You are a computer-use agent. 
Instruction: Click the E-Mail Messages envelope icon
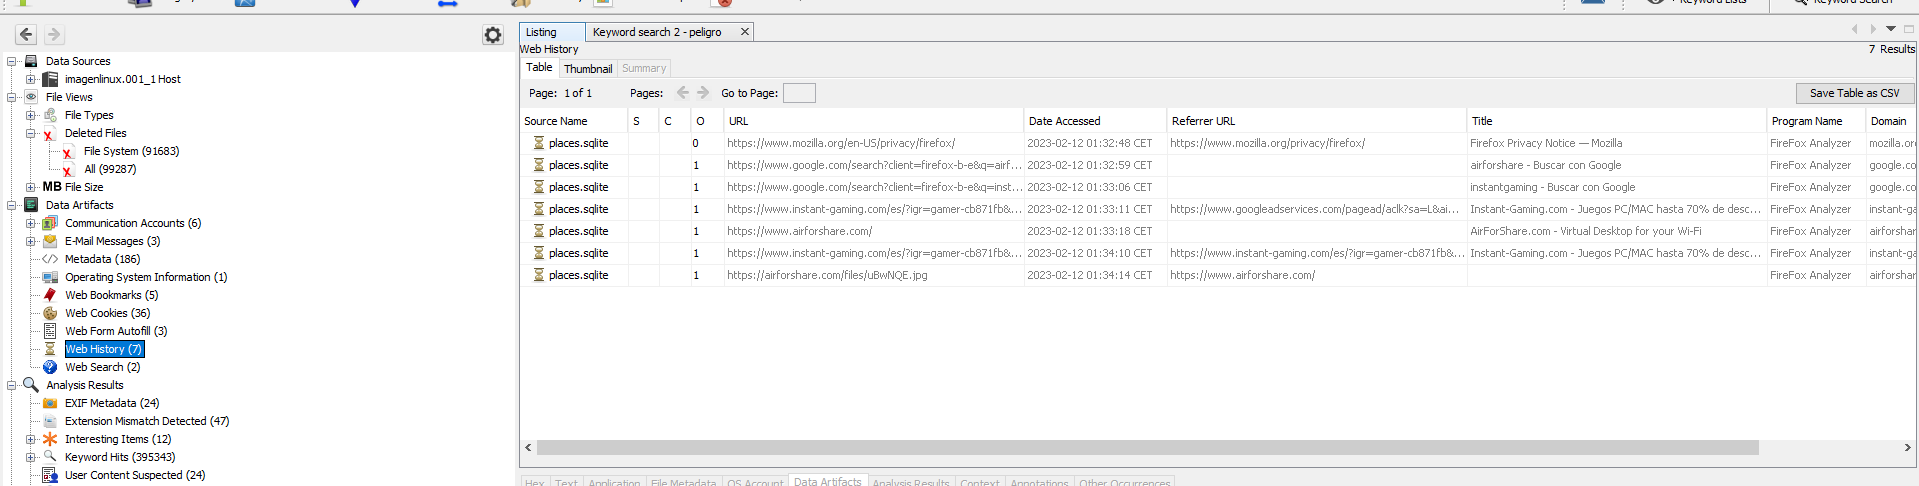click(50, 241)
